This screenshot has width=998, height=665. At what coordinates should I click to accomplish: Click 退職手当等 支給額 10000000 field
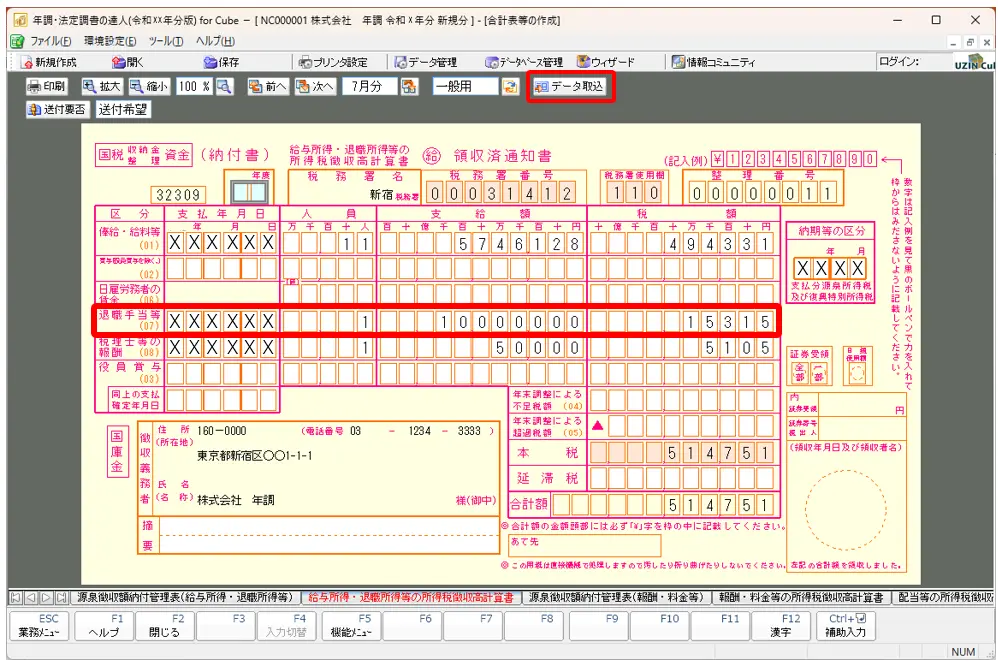point(482,322)
